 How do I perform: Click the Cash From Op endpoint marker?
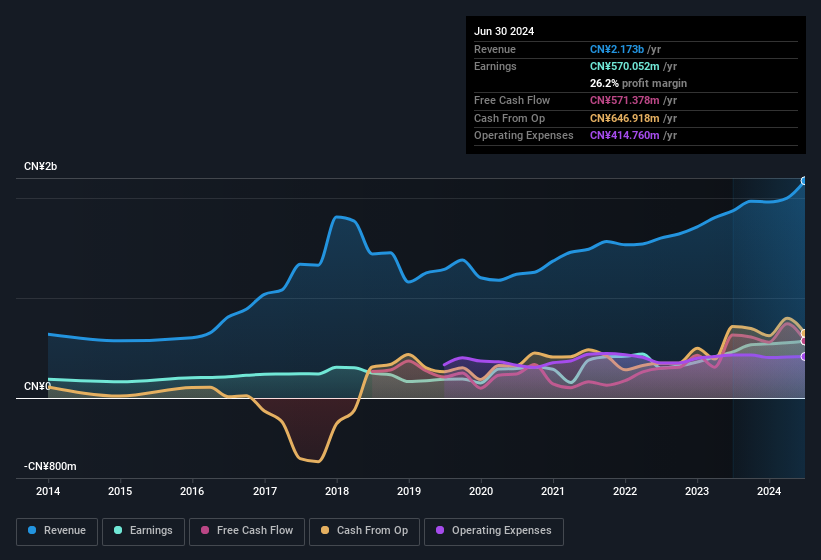coord(804,333)
